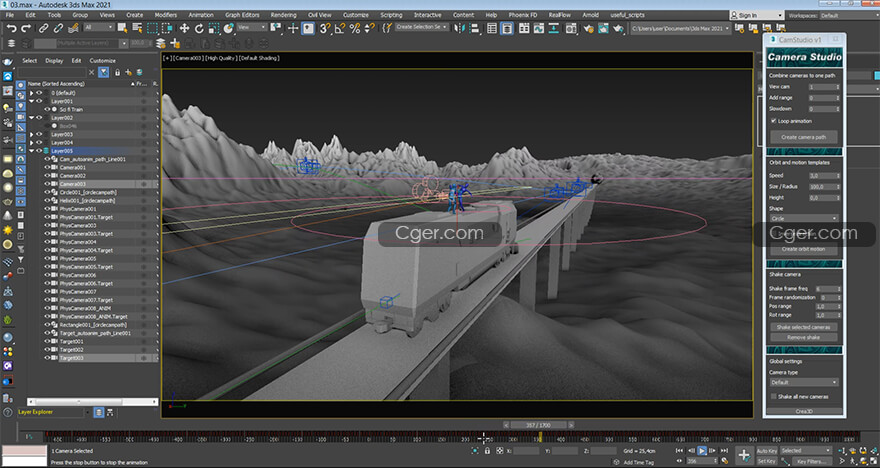The width and height of the screenshot is (880, 468).
Task: Click the Layer Explorer horizontal scrollbar
Action: point(93,401)
